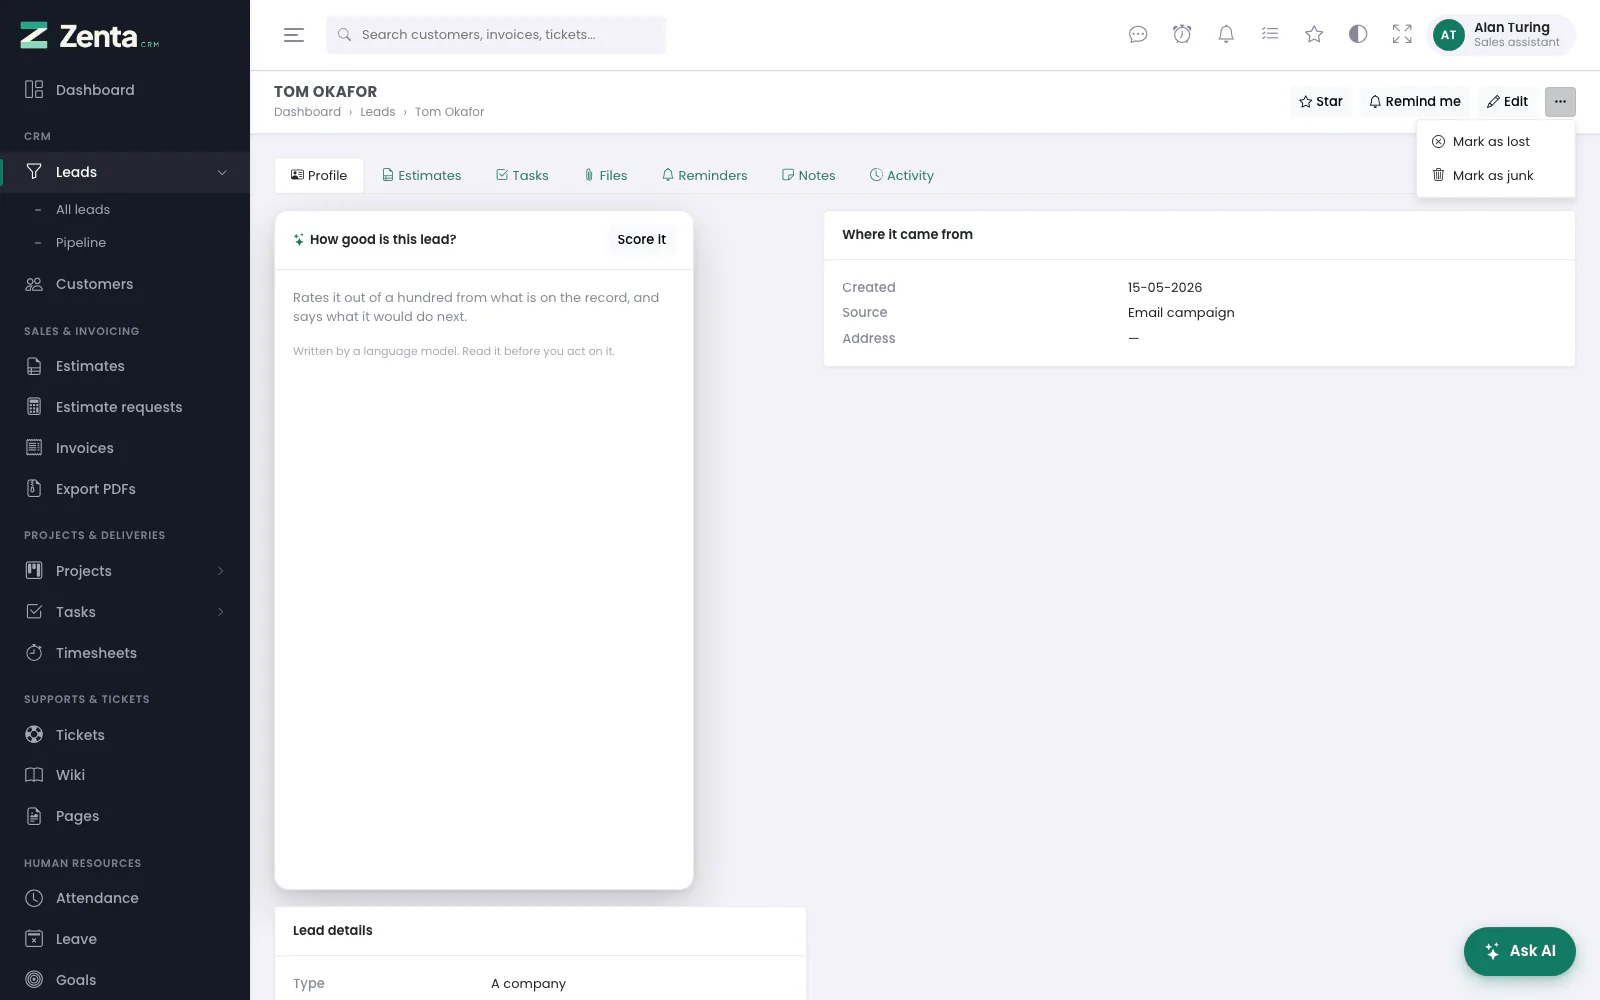Open the timer clock icon in header
1600x1000 pixels.
(1182, 35)
